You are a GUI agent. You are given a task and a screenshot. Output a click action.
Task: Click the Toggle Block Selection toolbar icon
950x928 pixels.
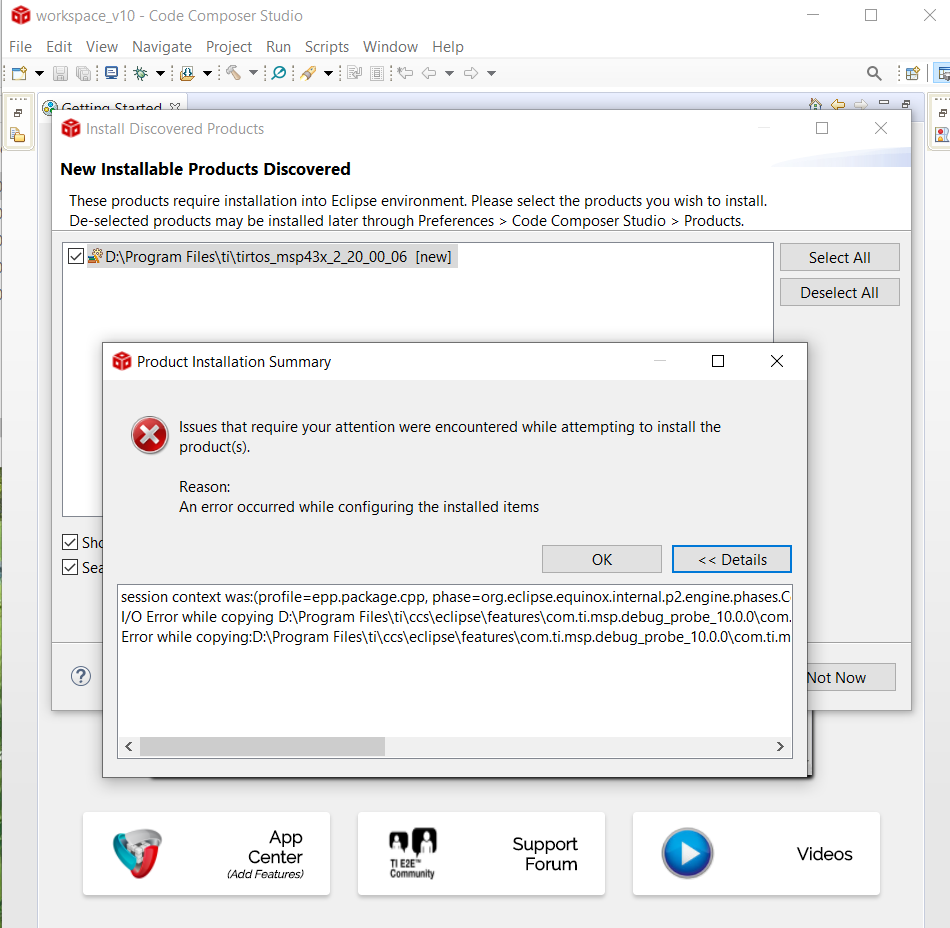pos(377,73)
